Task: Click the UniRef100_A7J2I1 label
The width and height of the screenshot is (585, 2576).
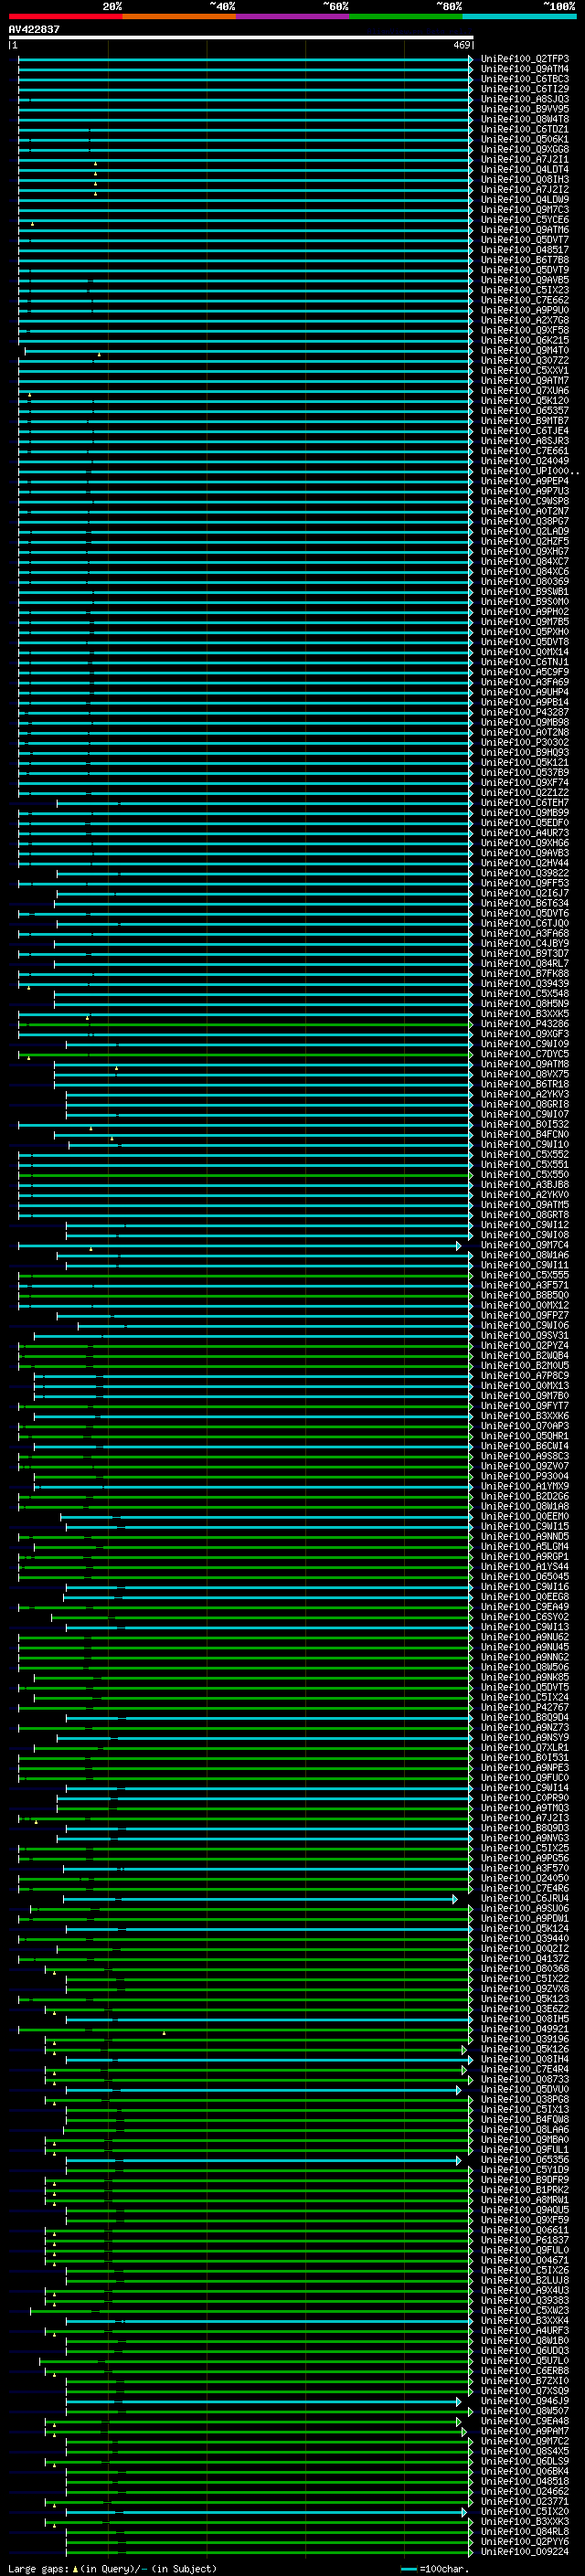Action: click(525, 159)
